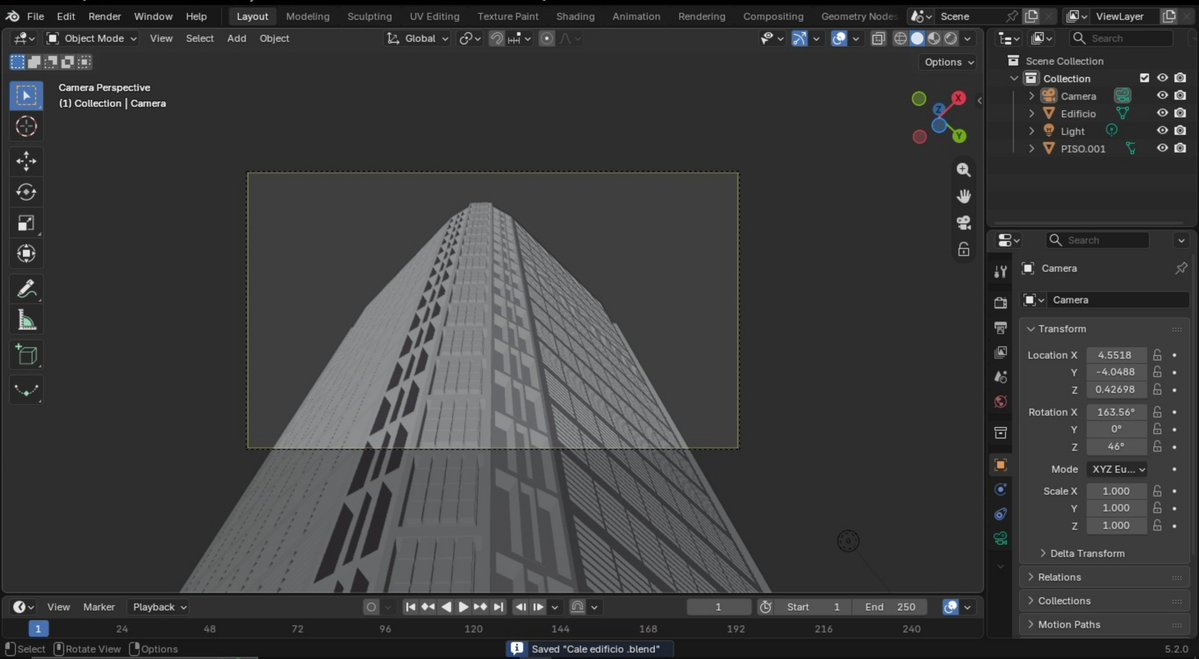1199x659 pixels.
Task: Click the play animation button
Action: point(463,607)
